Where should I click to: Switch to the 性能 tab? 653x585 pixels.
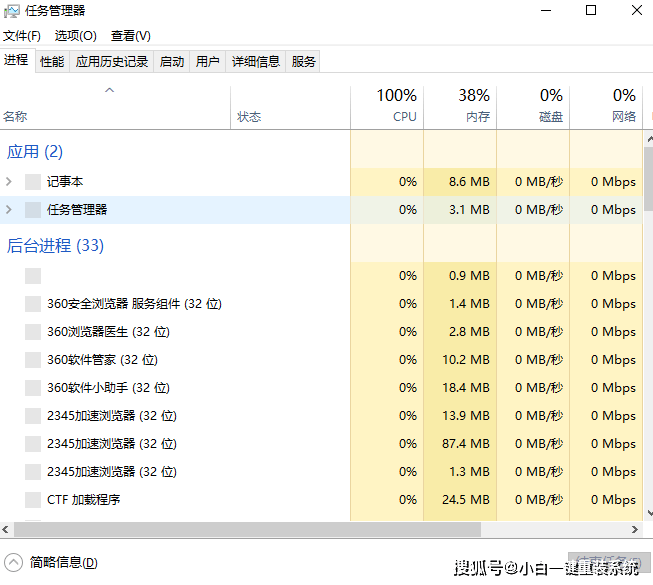[x=52, y=62]
